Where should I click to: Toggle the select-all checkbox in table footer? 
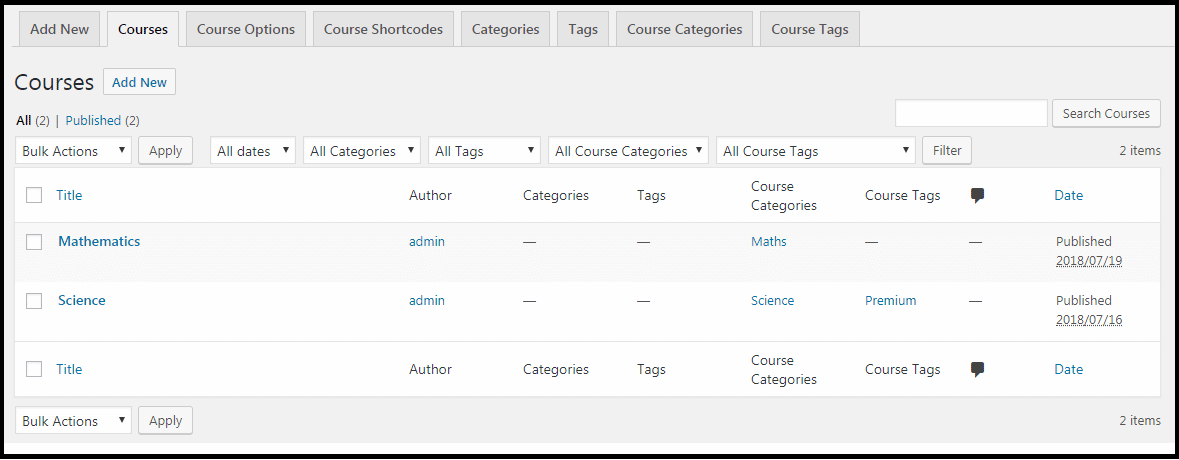(34, 369)
